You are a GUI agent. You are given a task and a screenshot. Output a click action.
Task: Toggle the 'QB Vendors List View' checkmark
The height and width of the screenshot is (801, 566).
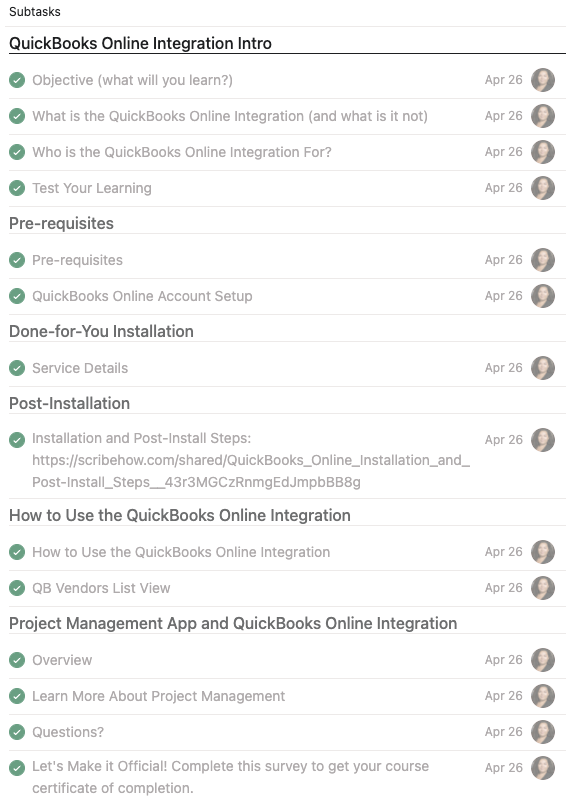point(17,588)
